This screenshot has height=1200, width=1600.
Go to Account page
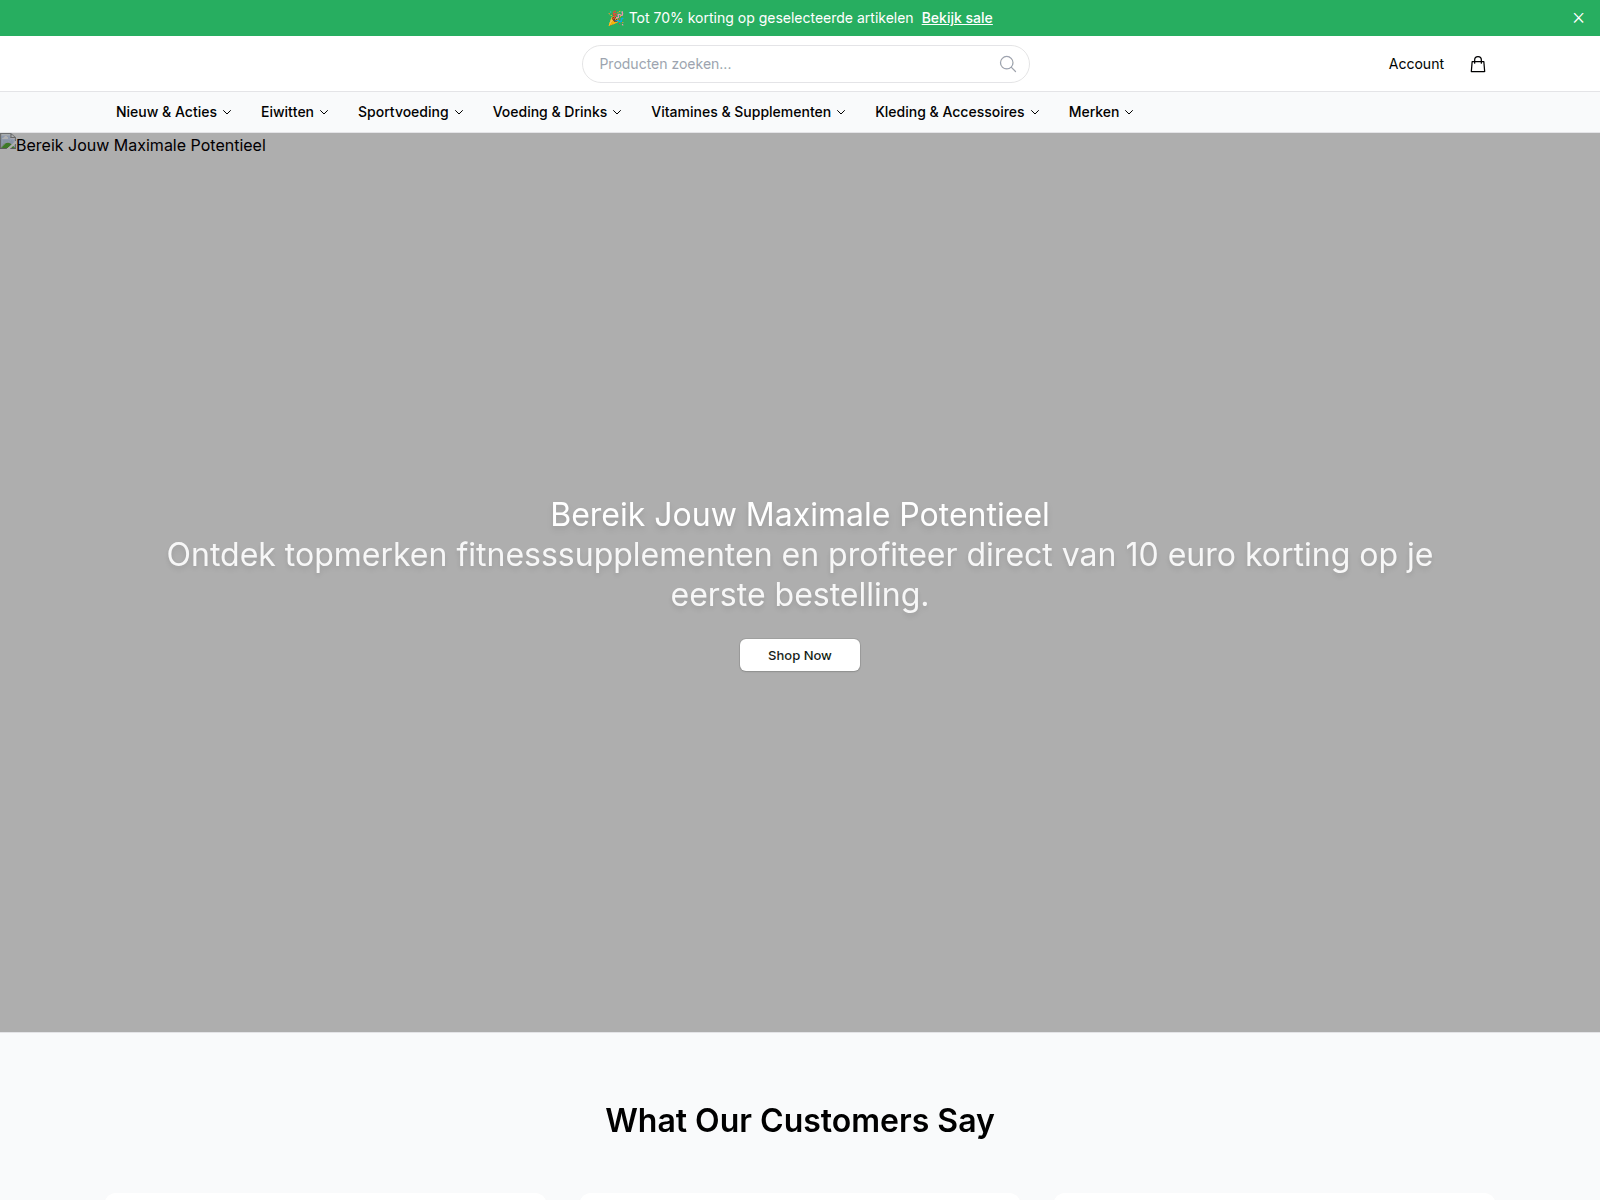1416,64
